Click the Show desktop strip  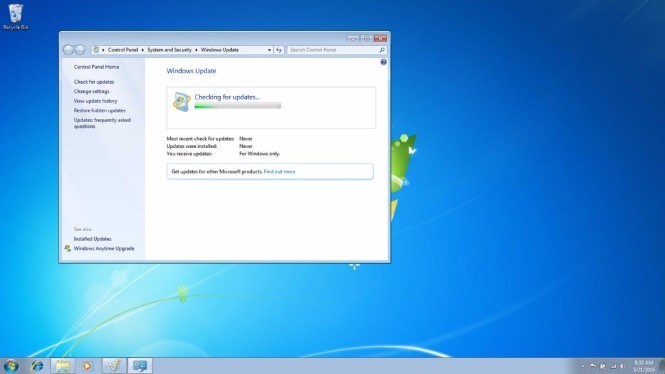click(662, 366)
